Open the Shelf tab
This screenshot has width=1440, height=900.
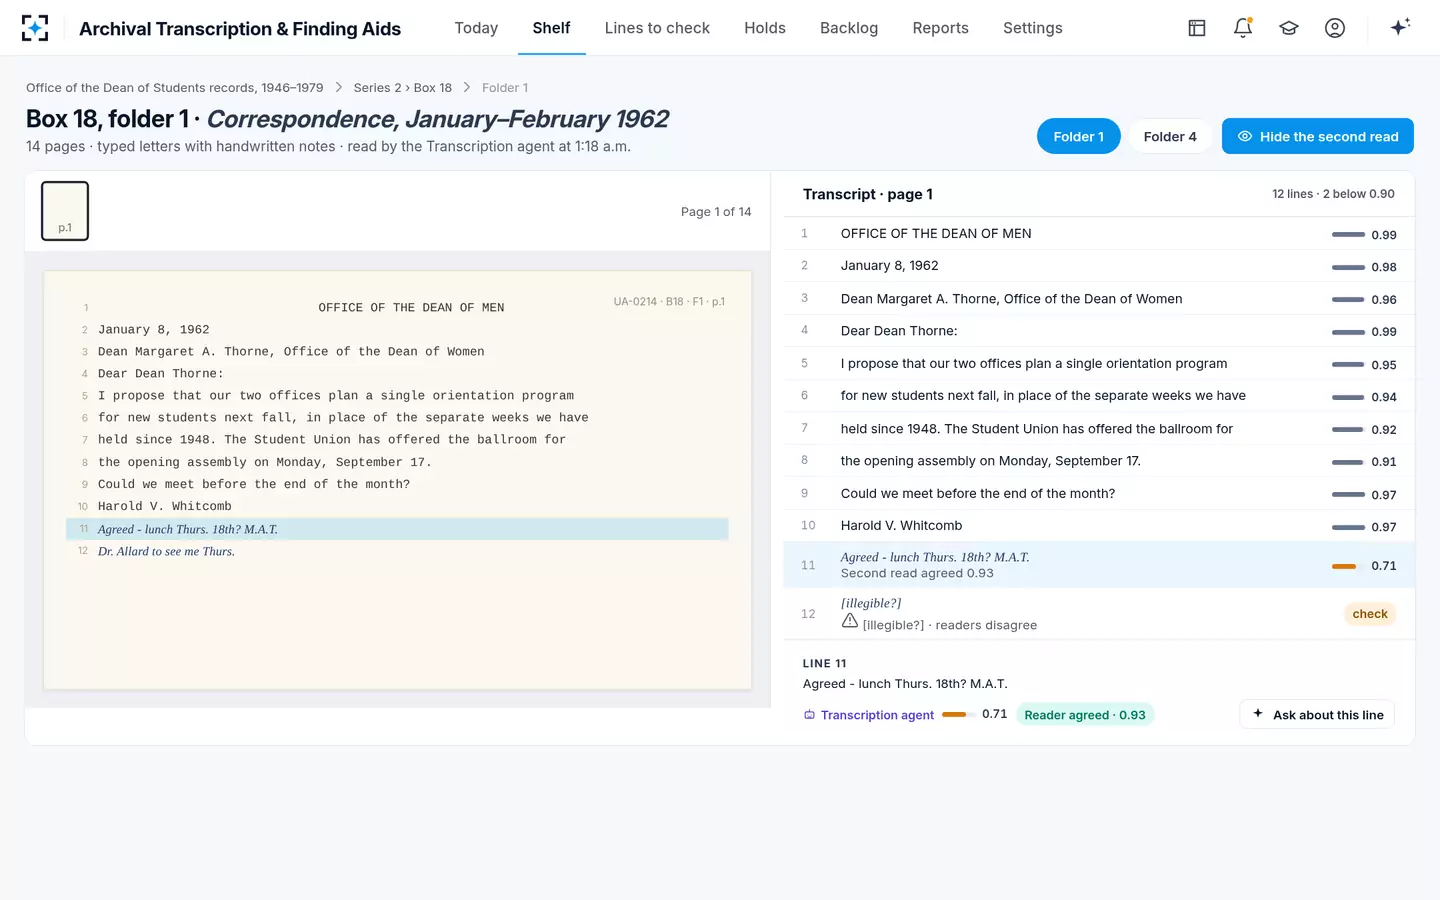[x=551, y=28]
